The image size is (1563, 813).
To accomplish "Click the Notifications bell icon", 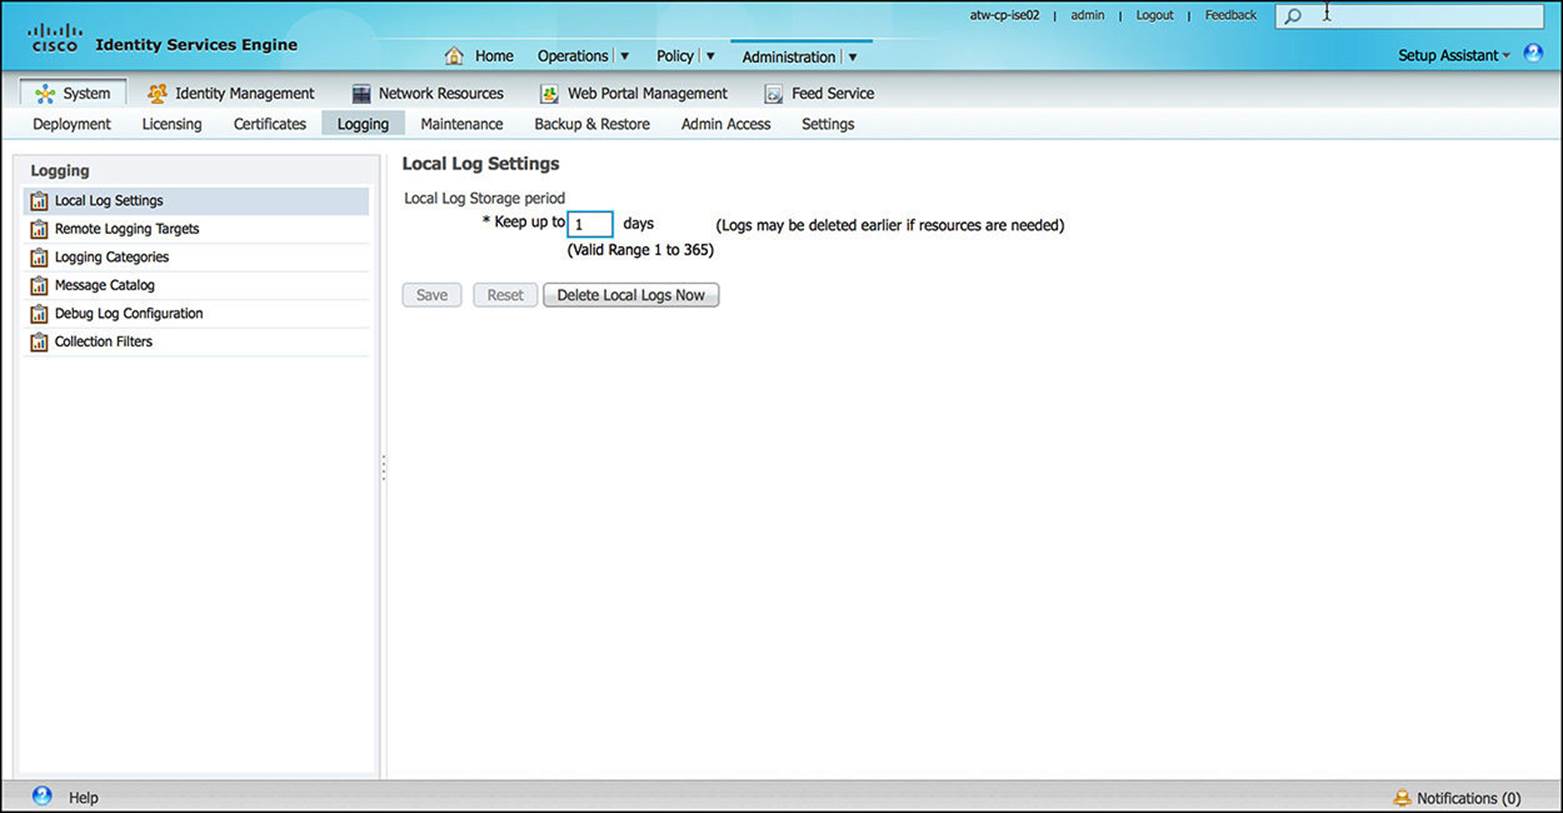I will coord(1402,798).
